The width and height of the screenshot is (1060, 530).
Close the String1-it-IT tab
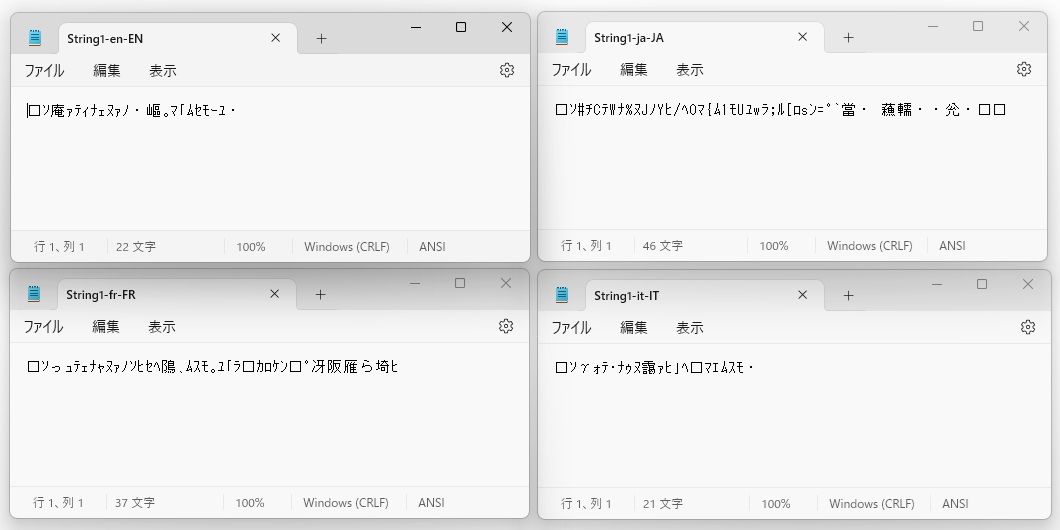802,295
